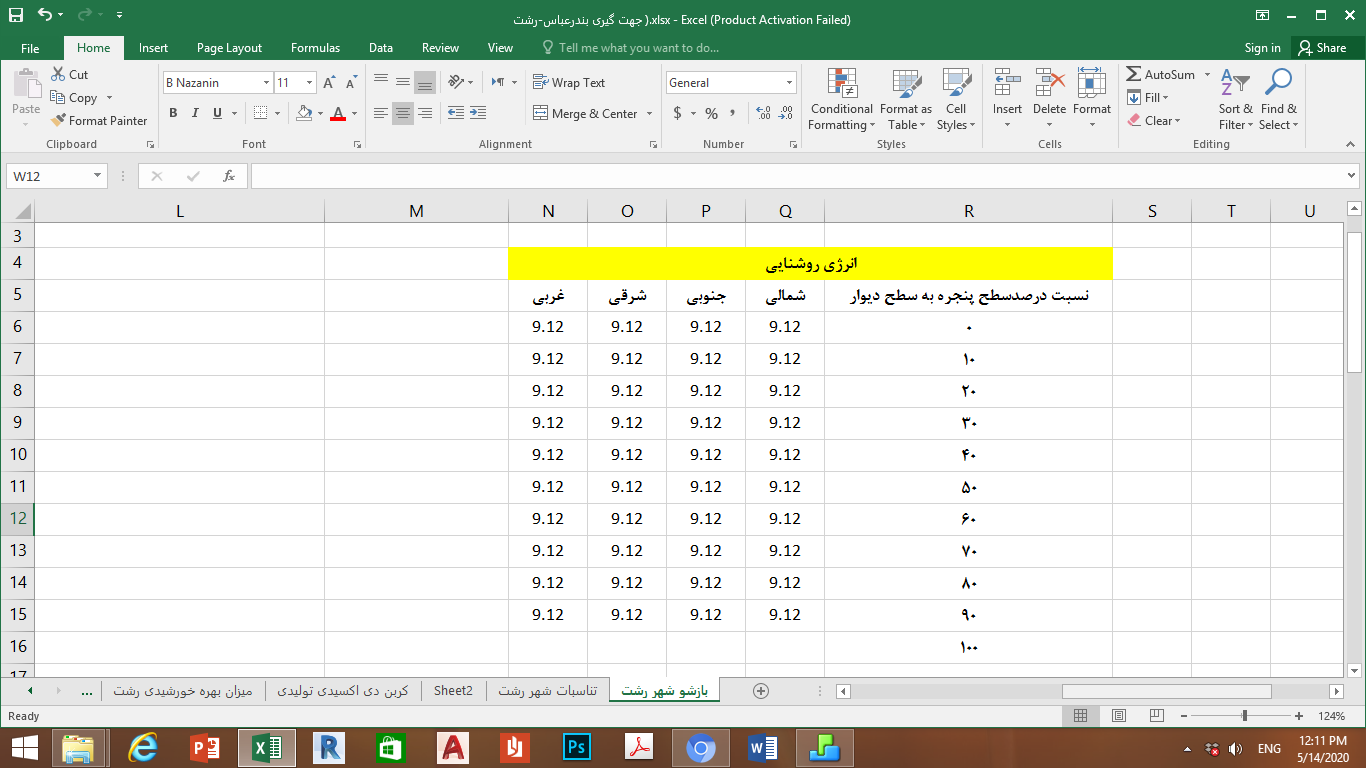Open the font size dropdown
The image size is (1366, 768).
click(310, 83)
